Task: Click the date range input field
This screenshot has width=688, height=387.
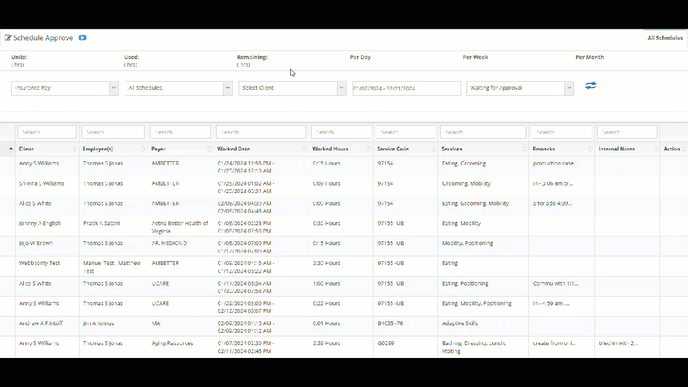Action: click(406, 88)
